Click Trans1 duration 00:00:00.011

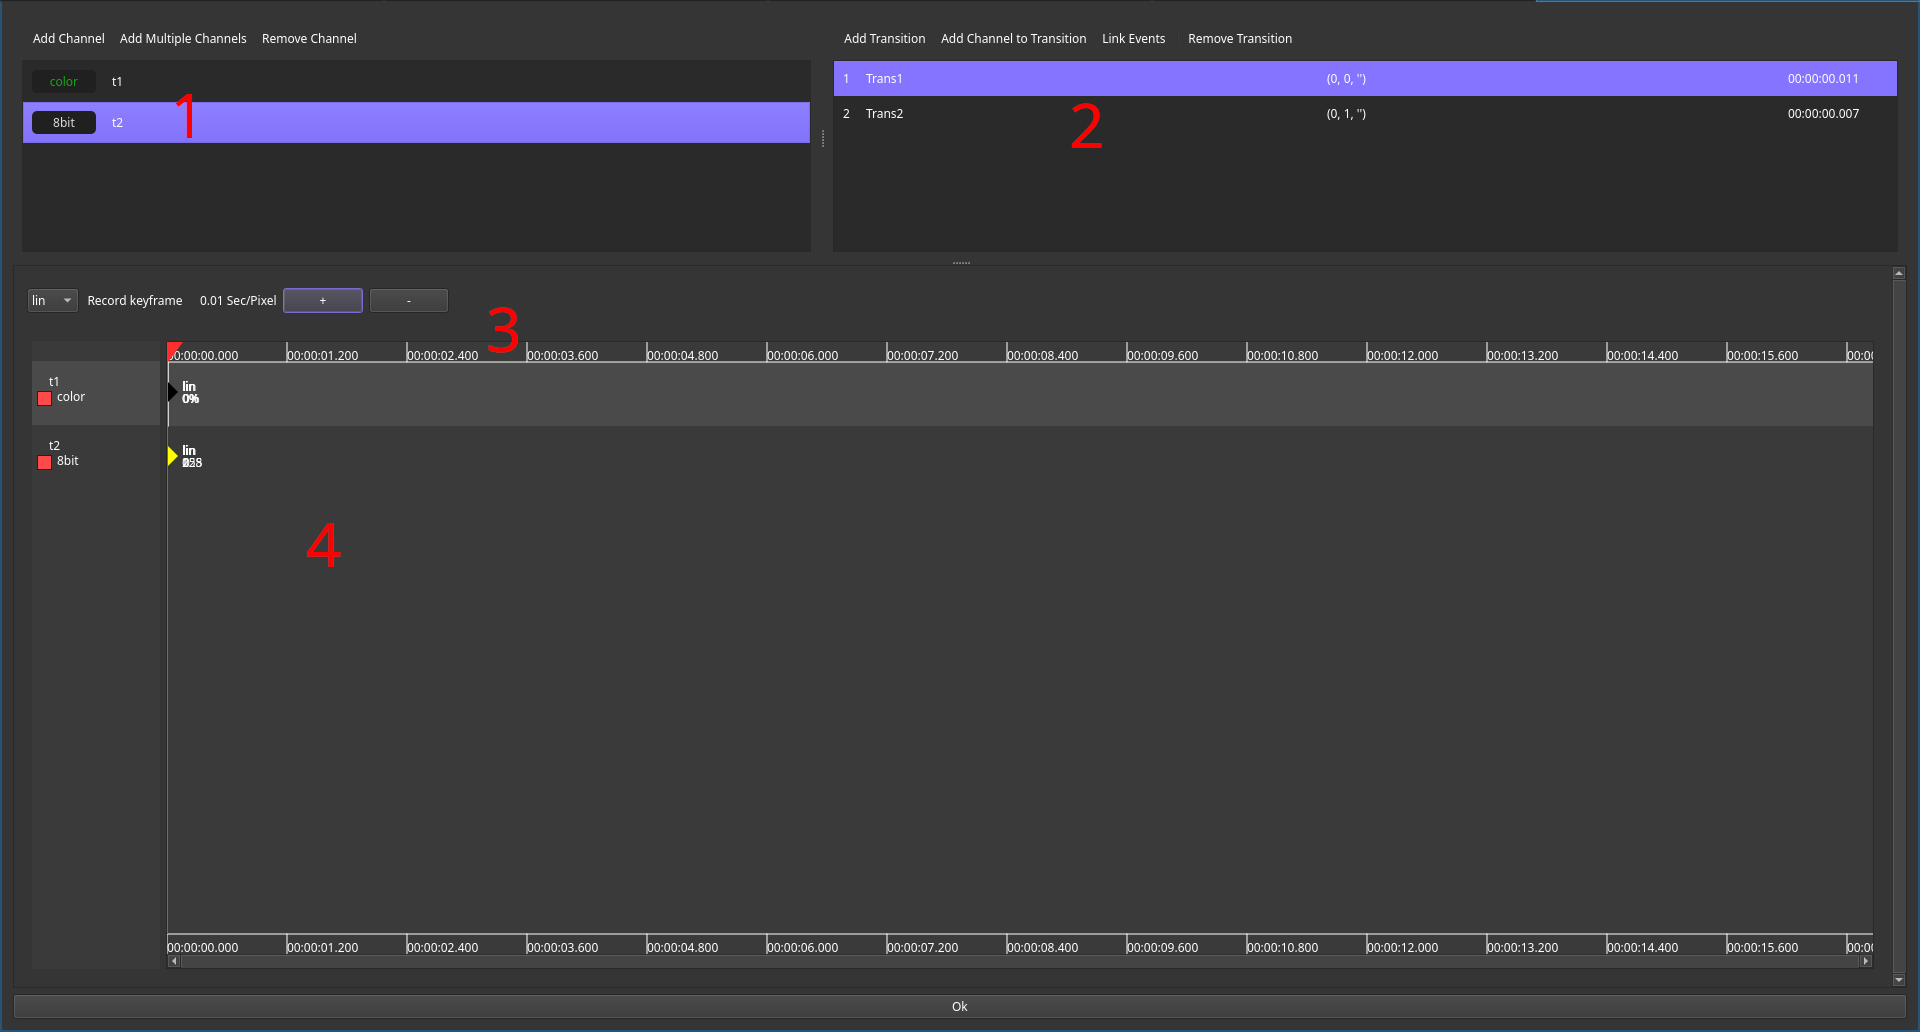[x=1823, y=78]
